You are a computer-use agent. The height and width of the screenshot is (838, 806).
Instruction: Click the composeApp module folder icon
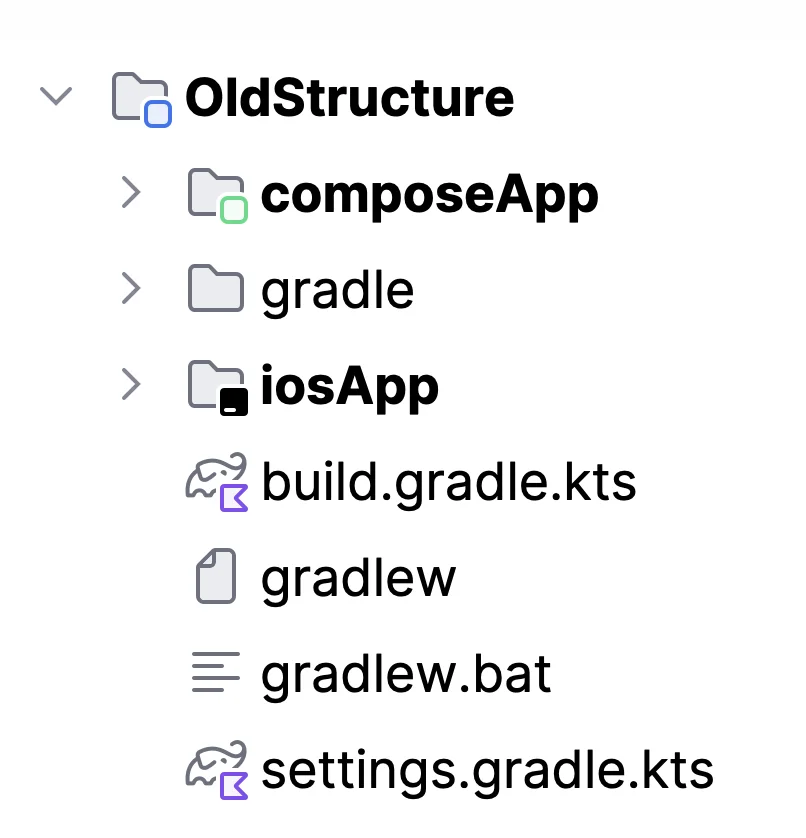218,196
